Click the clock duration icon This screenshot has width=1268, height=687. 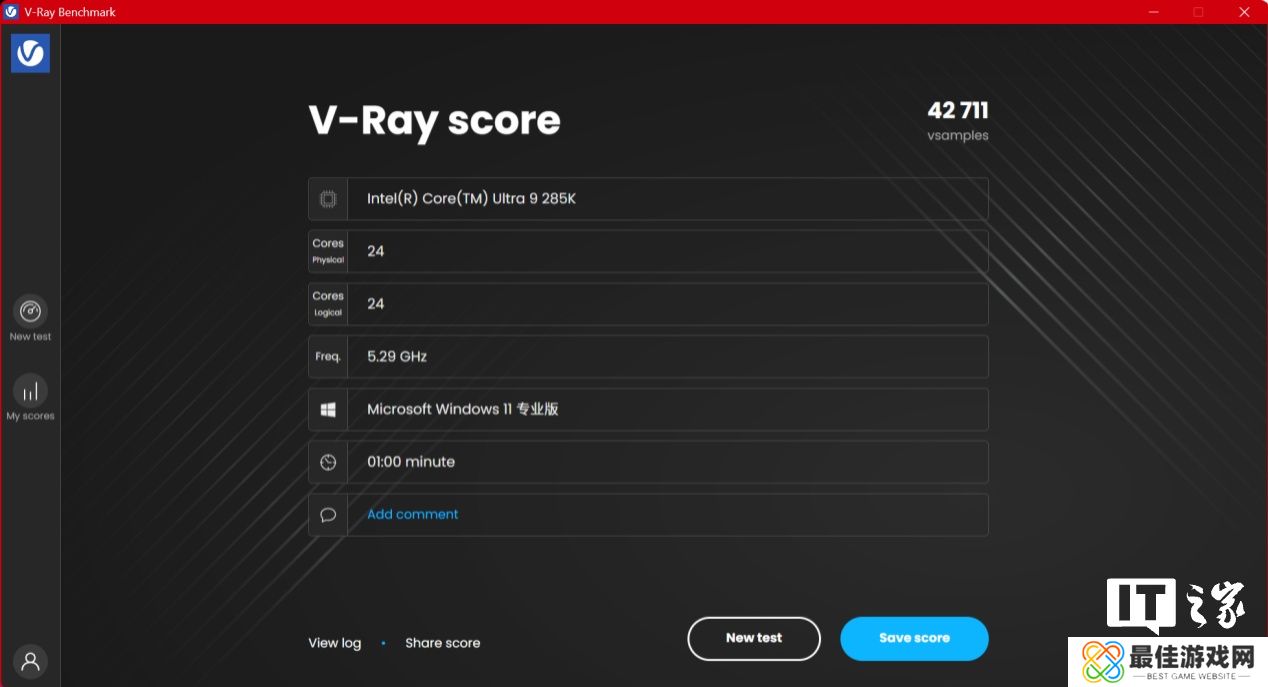pos(327,462)
